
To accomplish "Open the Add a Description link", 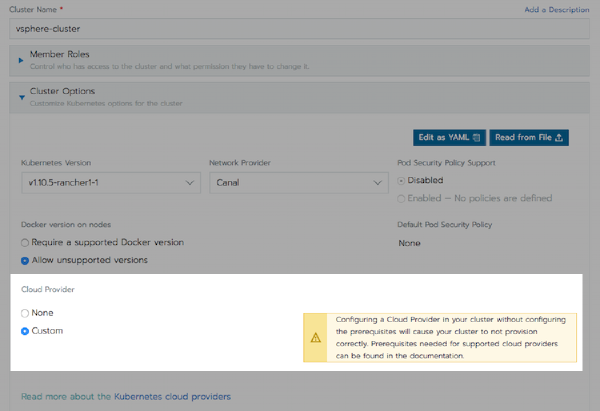I will tap(556, 10).
